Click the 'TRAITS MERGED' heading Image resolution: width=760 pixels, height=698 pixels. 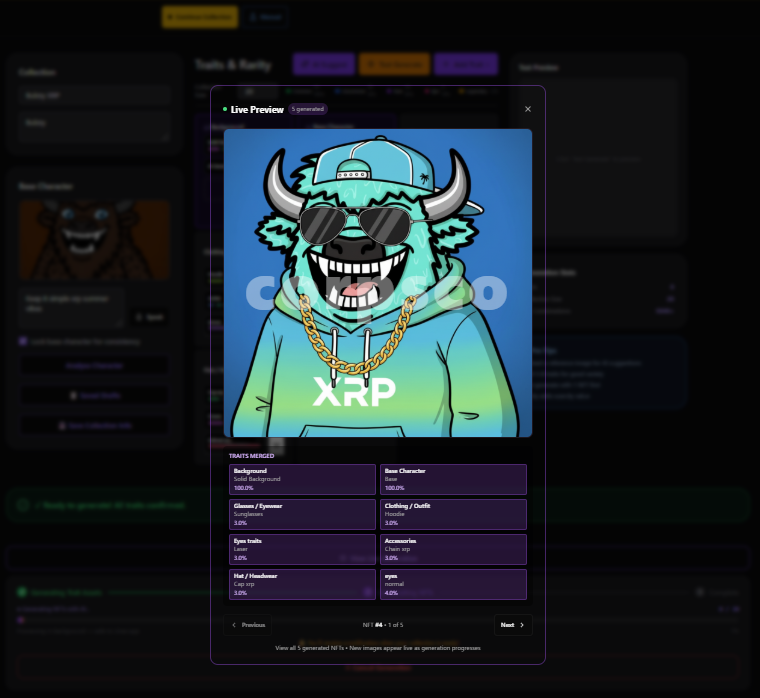(x=252, y=456)
